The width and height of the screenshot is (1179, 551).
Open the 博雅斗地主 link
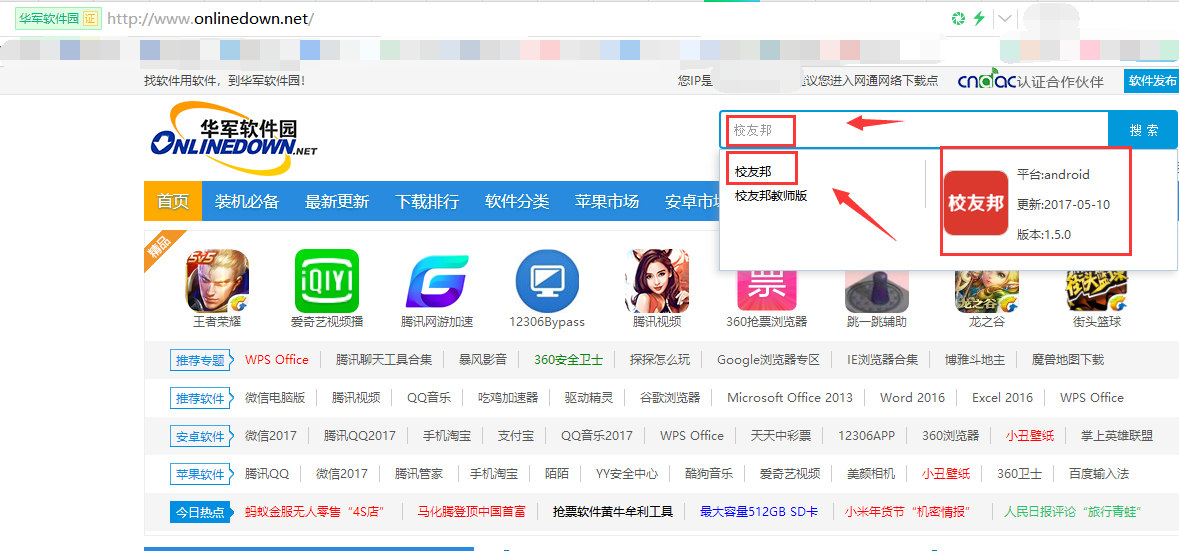(974, 359)
